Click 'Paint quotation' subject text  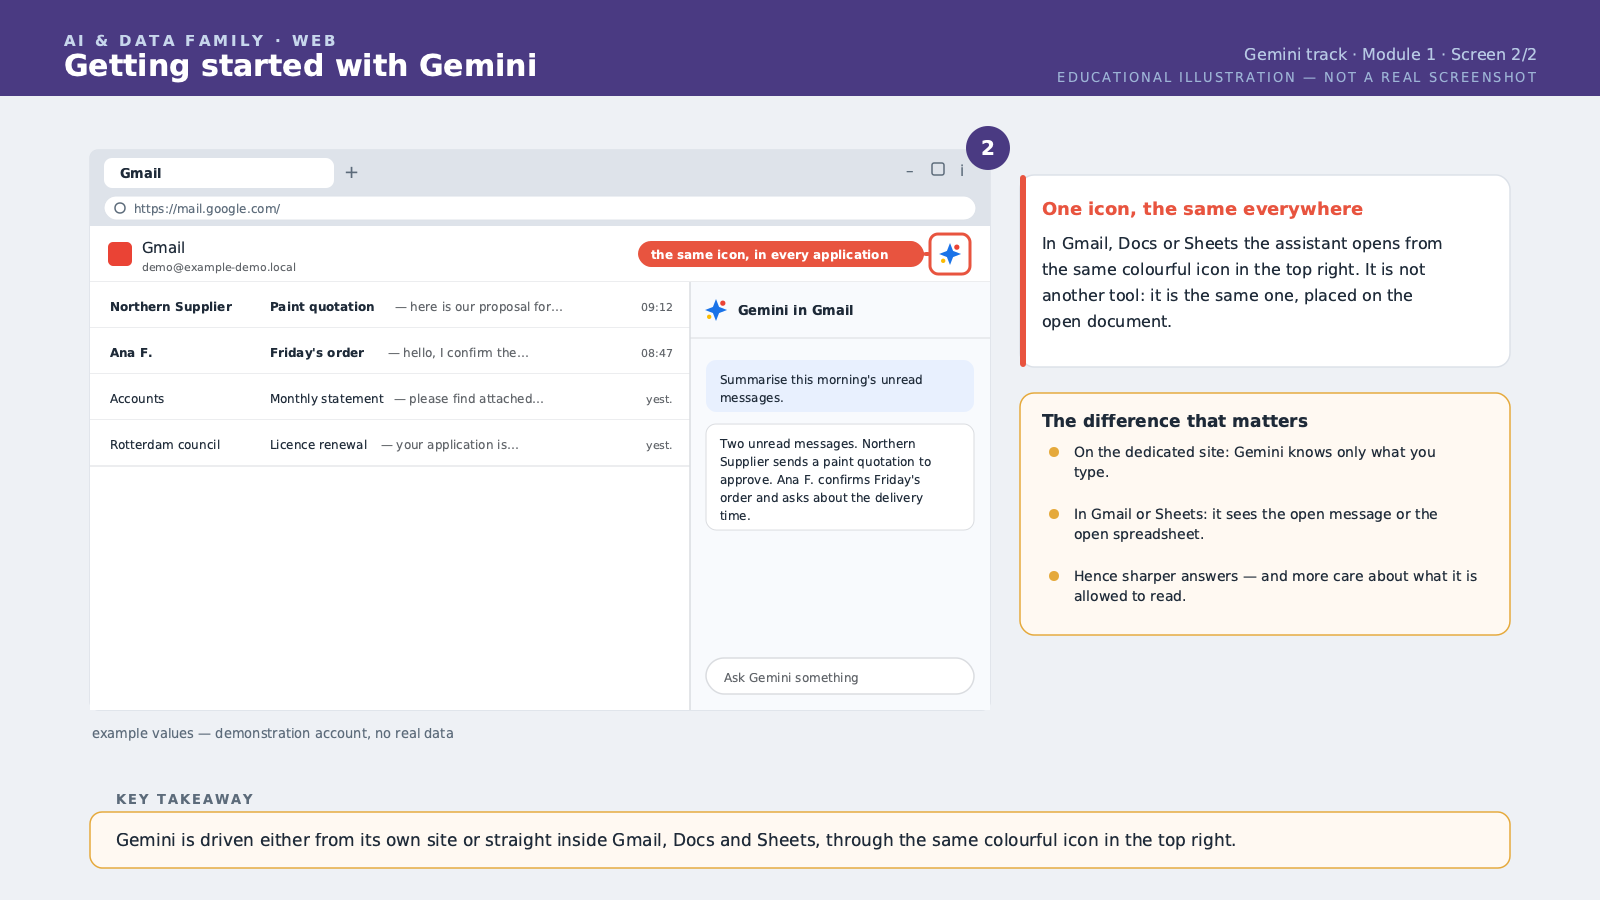(322, 307)
